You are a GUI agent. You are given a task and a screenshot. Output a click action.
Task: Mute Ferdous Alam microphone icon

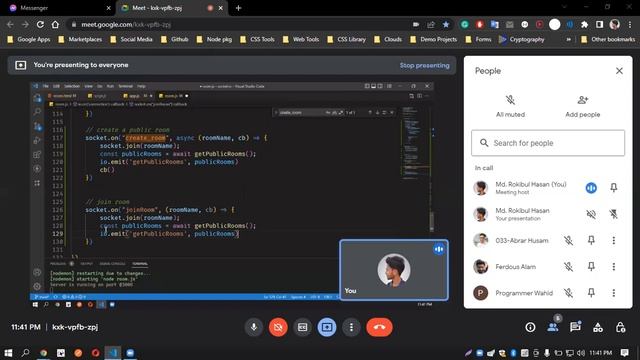(568, 267)
